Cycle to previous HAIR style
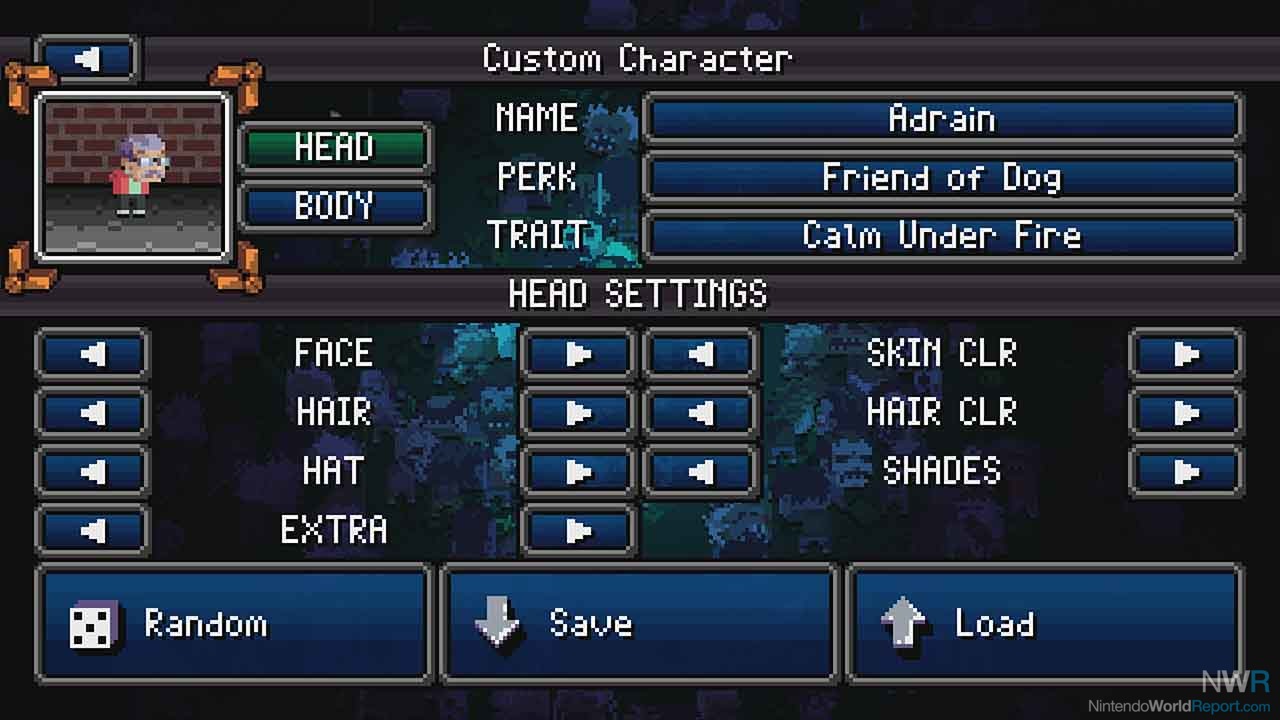1280x720 pixels. point(93,412)
